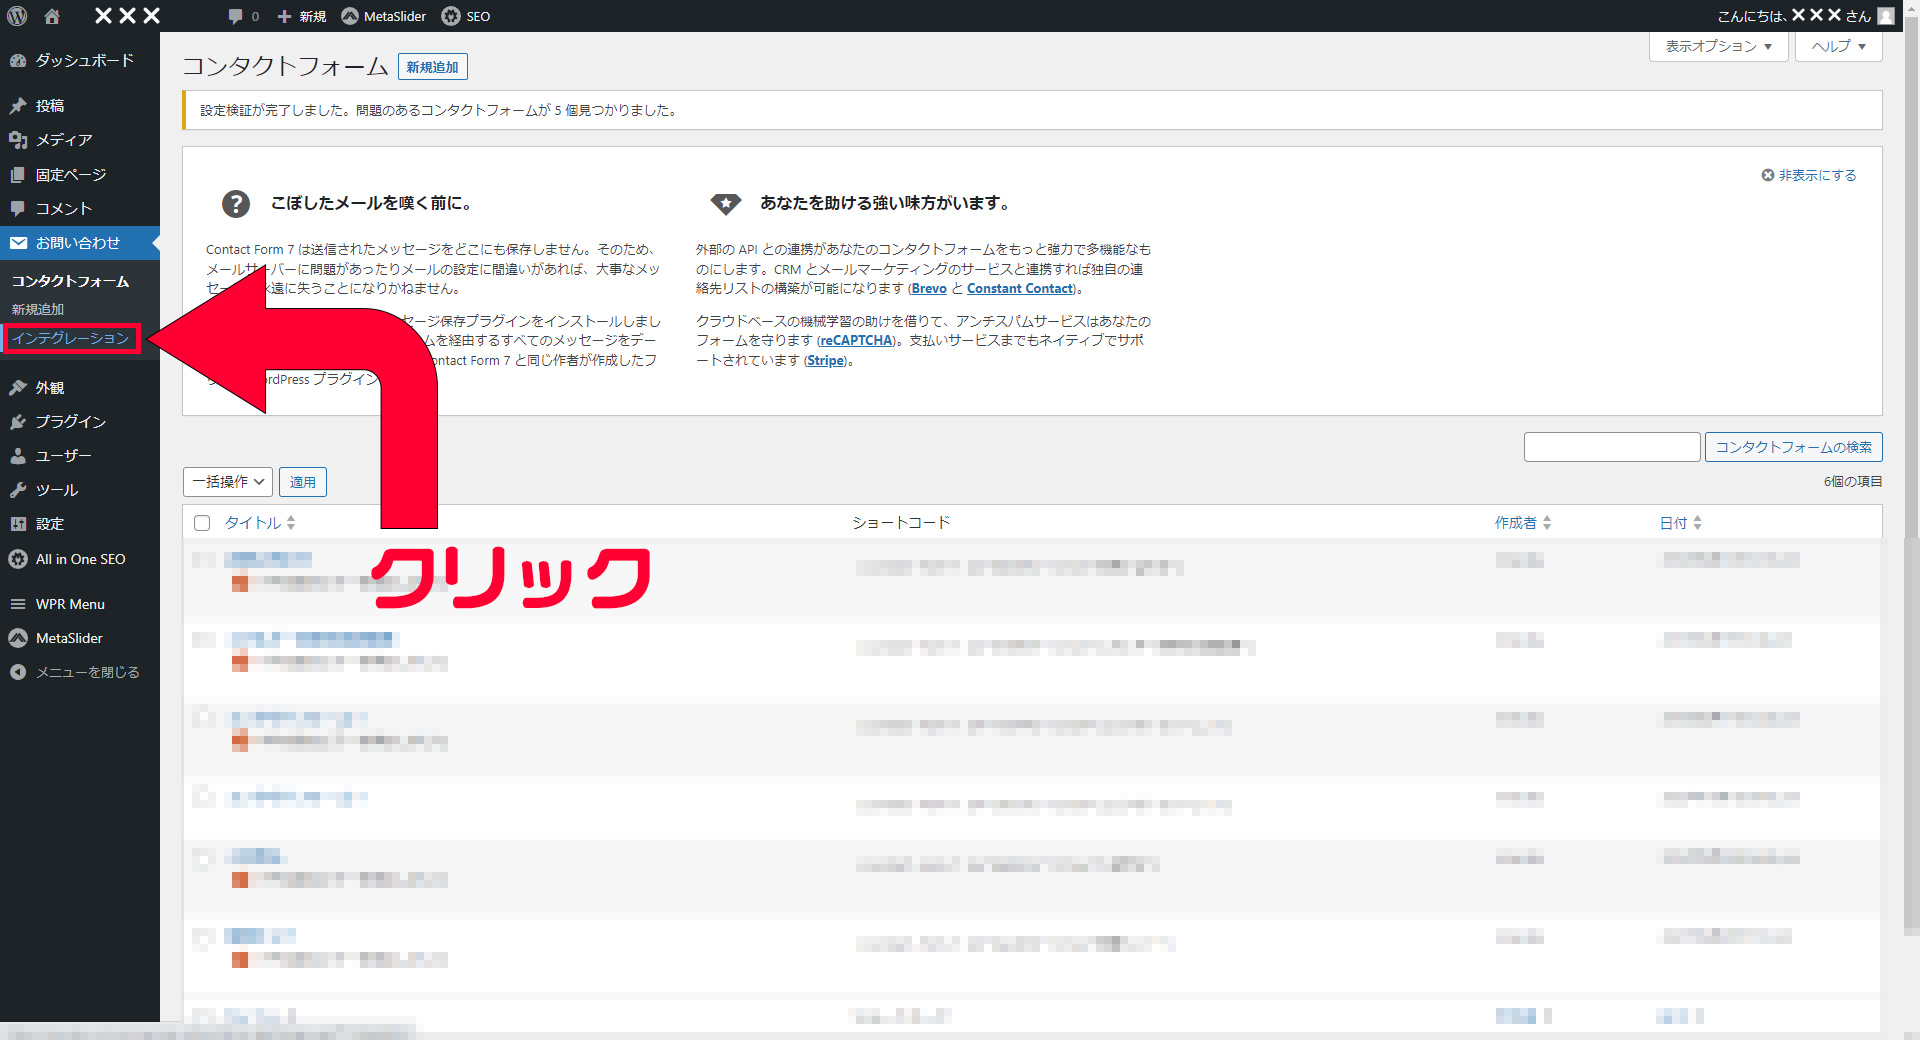Click the Tools wrench icon
1920x1040 pixels.
pyautogui.click(x=18, y=490)
